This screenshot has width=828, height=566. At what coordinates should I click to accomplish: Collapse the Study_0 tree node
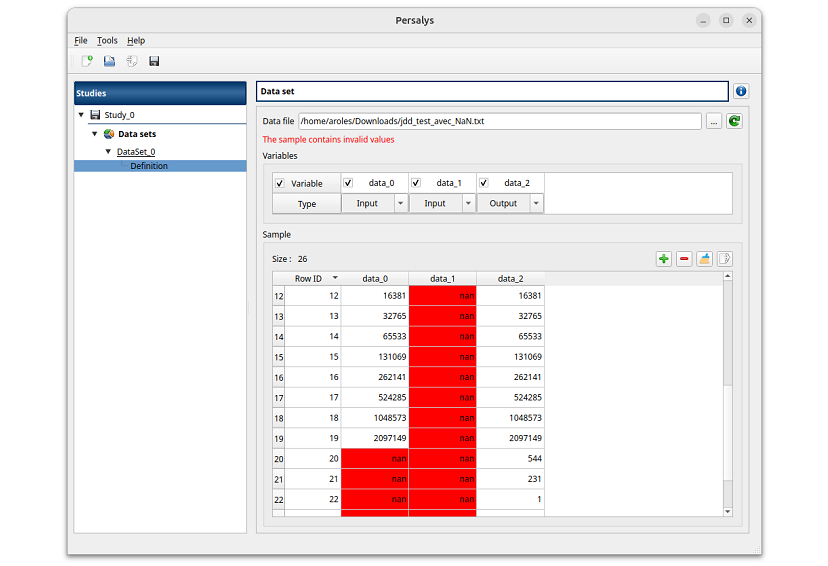[81, 115]
